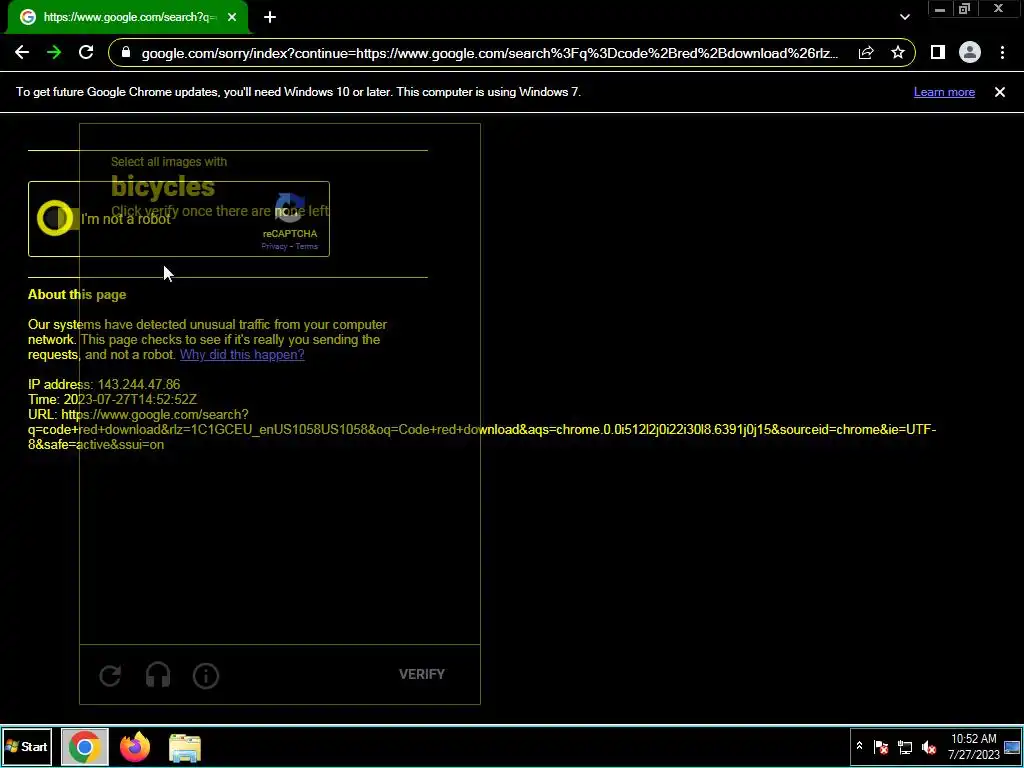Image resolution: width=1024 pixels, height=768 pixels.
Task: Open Why did this happen link
Action: tap(242, 355)
